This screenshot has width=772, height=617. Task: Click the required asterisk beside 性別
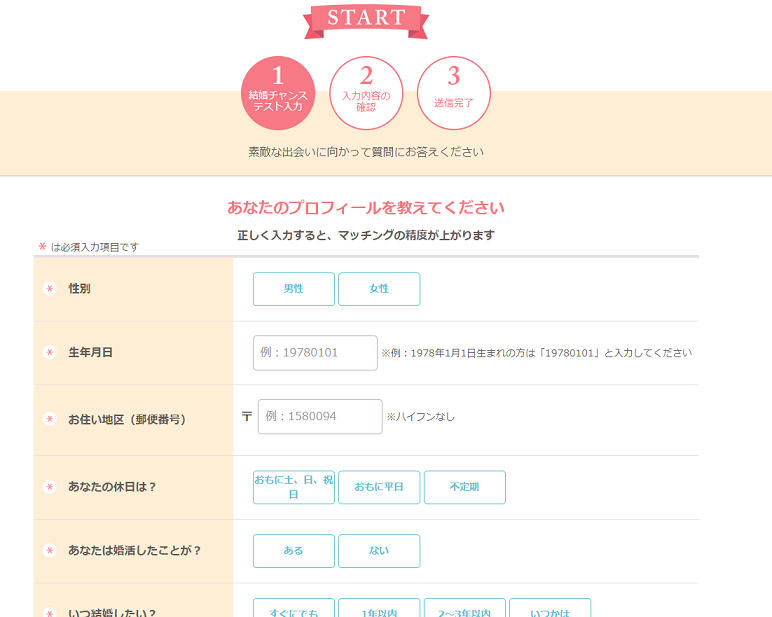[49, 289]
